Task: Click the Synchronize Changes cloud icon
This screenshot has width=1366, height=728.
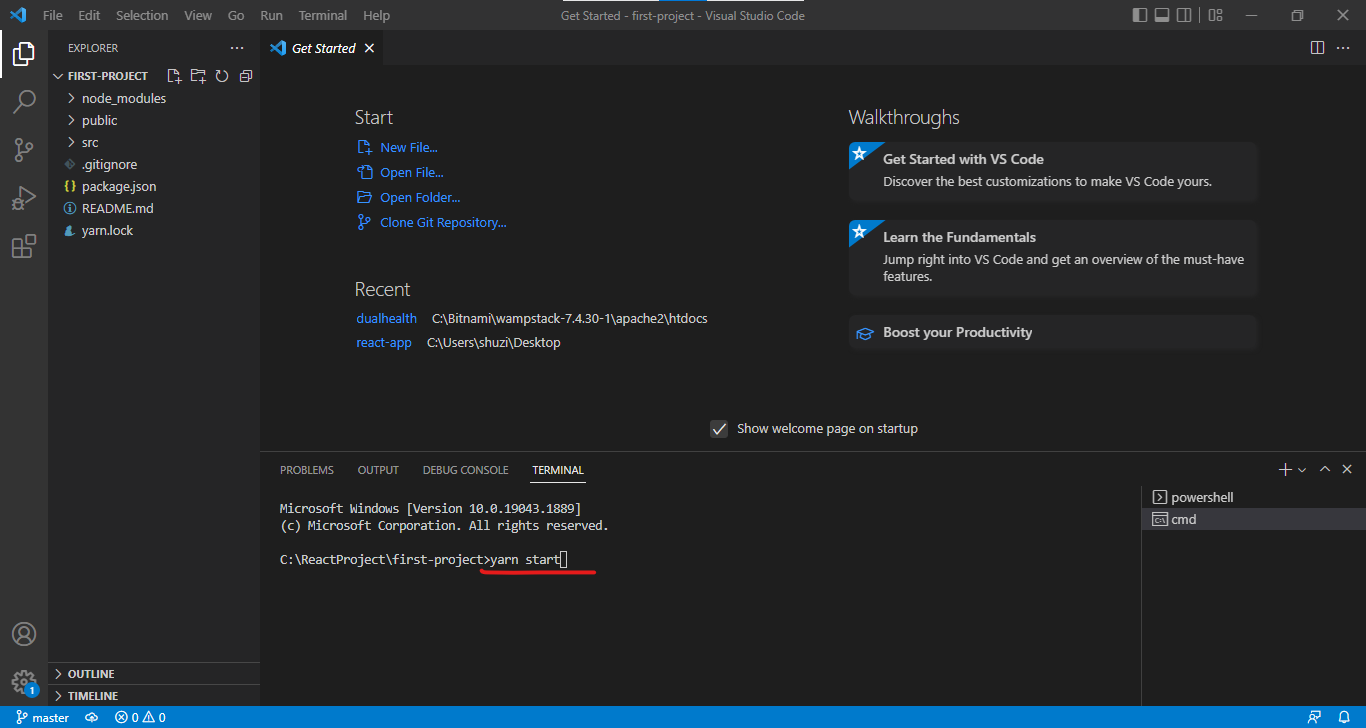Action: pyautogui.click(x=91, y=717)
